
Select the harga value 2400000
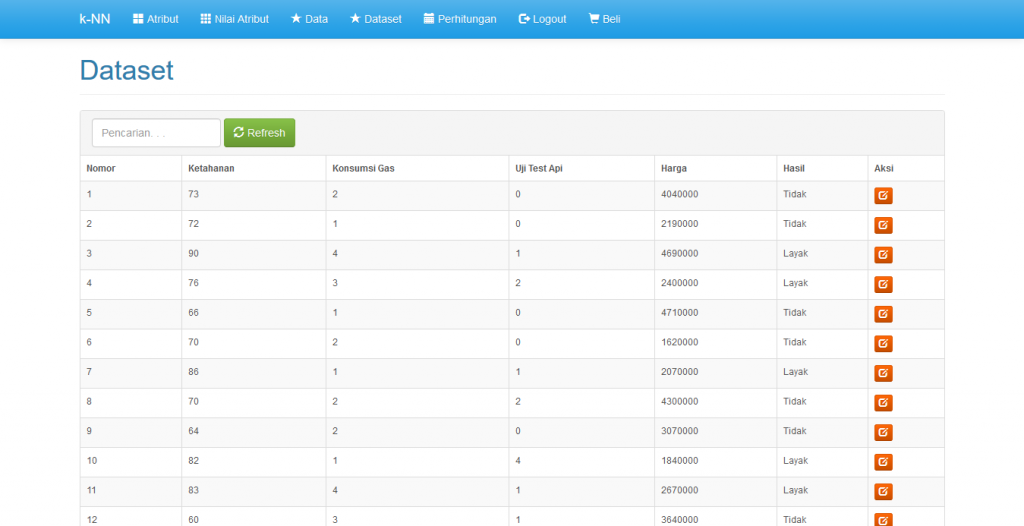(x=679, y=283)
